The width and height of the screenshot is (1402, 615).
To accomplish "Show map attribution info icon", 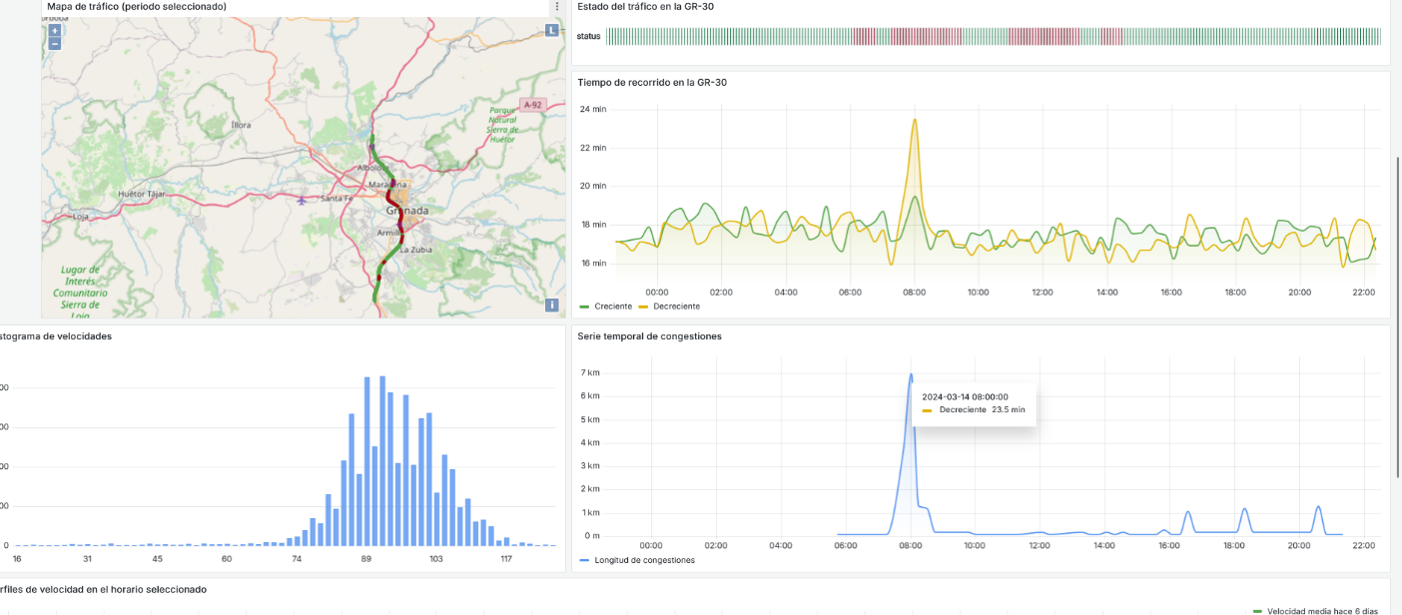I will pyautogui.click(x=551, y=305).
